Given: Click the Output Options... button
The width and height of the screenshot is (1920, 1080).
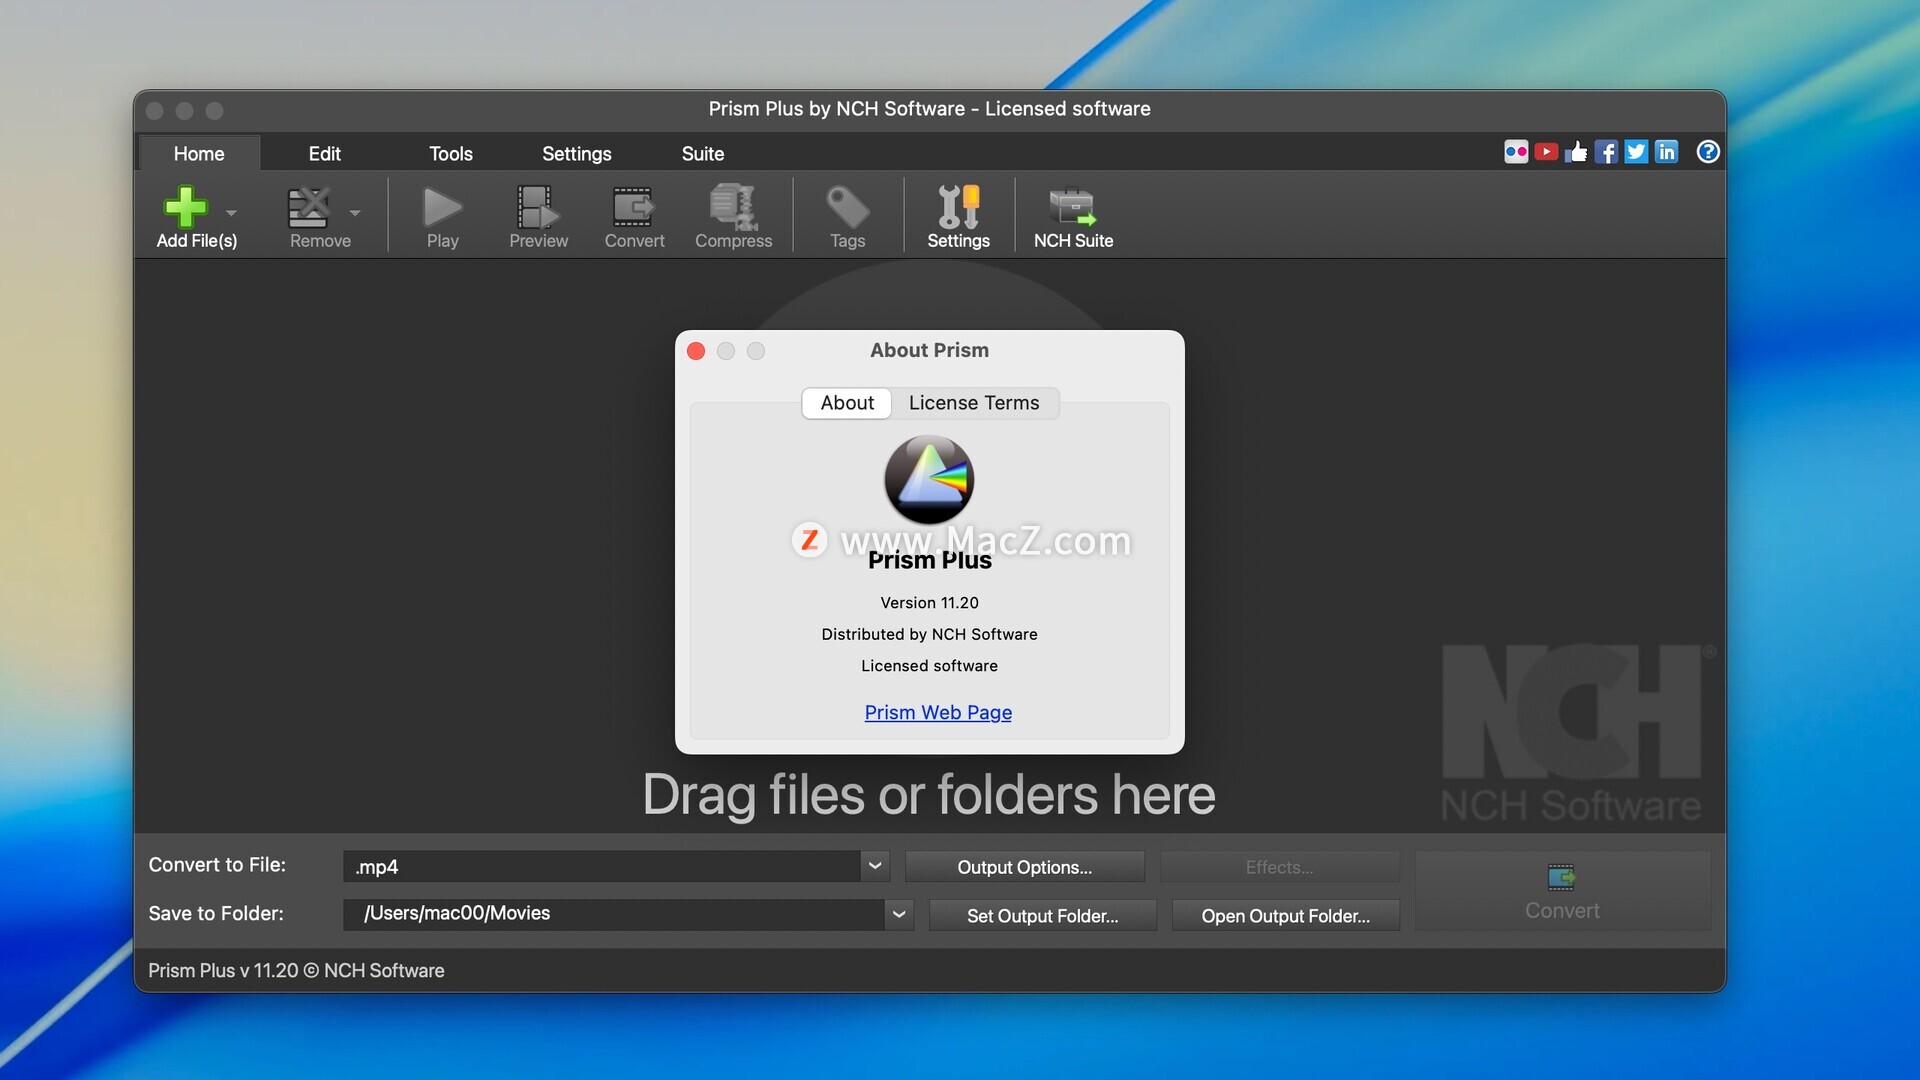Looking at the screenshot, I should click(x=1025, y=867).
